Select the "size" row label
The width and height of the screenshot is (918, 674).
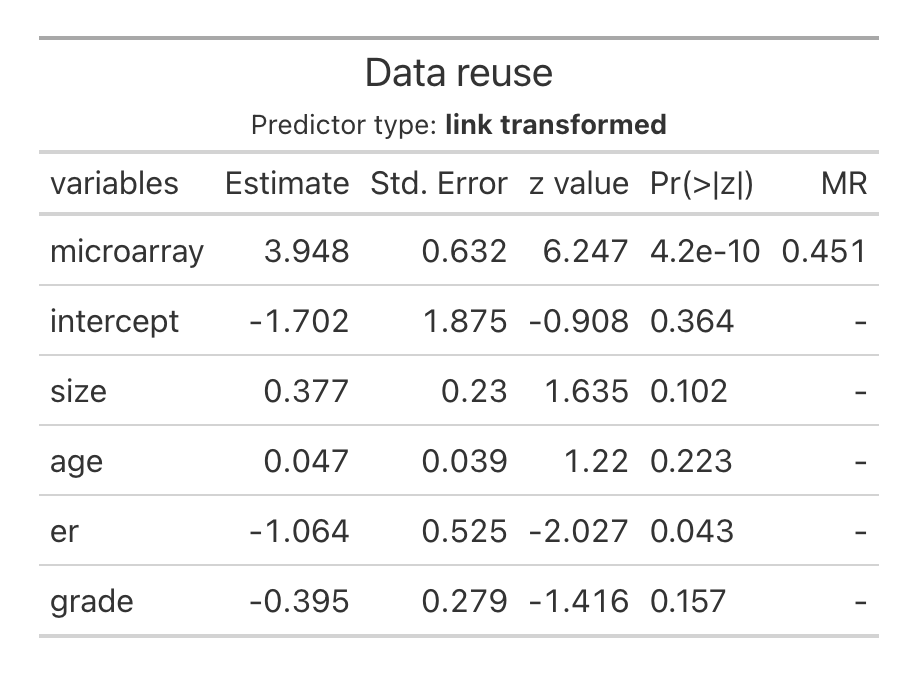point(78,391)
